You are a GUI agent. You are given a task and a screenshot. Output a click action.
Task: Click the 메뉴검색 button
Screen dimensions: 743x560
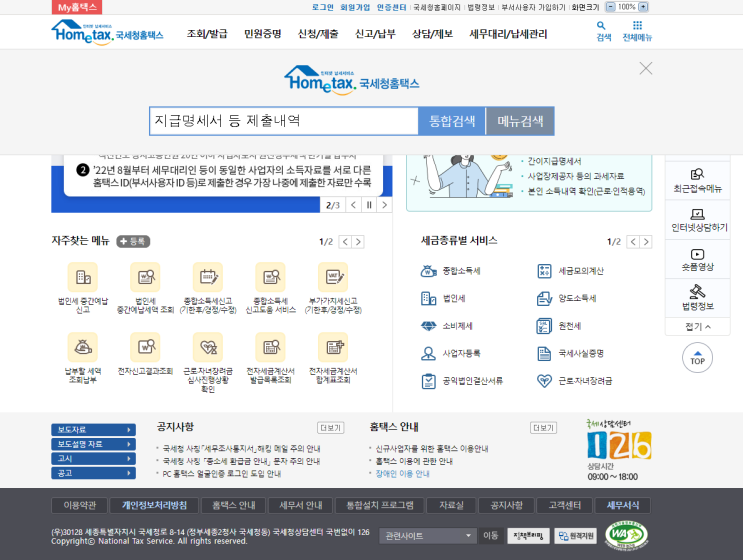pyautogui.click(x=520, y=121)
